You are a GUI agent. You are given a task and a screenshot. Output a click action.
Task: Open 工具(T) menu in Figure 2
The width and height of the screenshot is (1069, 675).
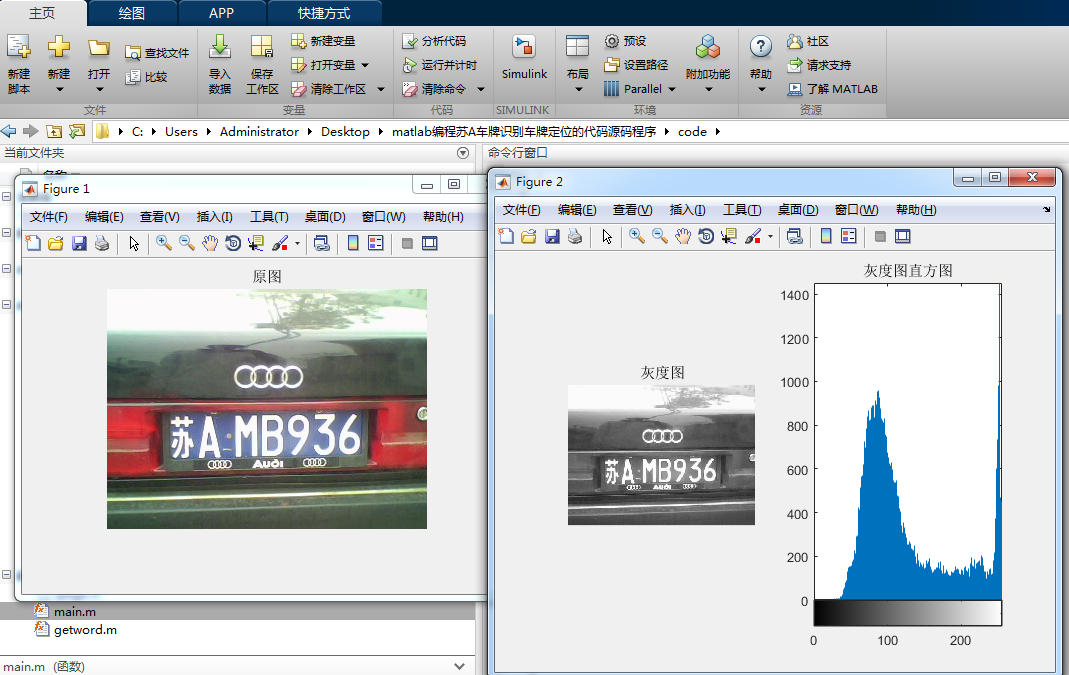(x=742, y=210)
